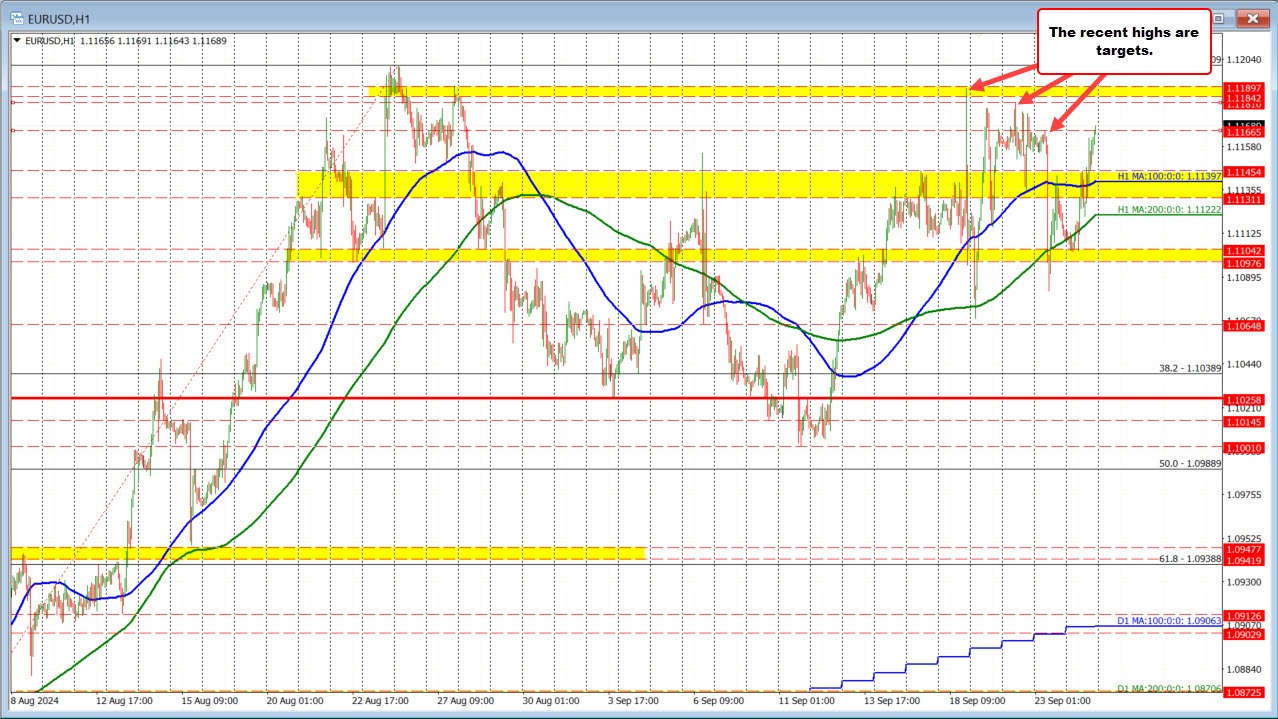Click the 1.11454 red price label
The image size is (1278, 719).
pyautogui.click(x=1243, y=172)
